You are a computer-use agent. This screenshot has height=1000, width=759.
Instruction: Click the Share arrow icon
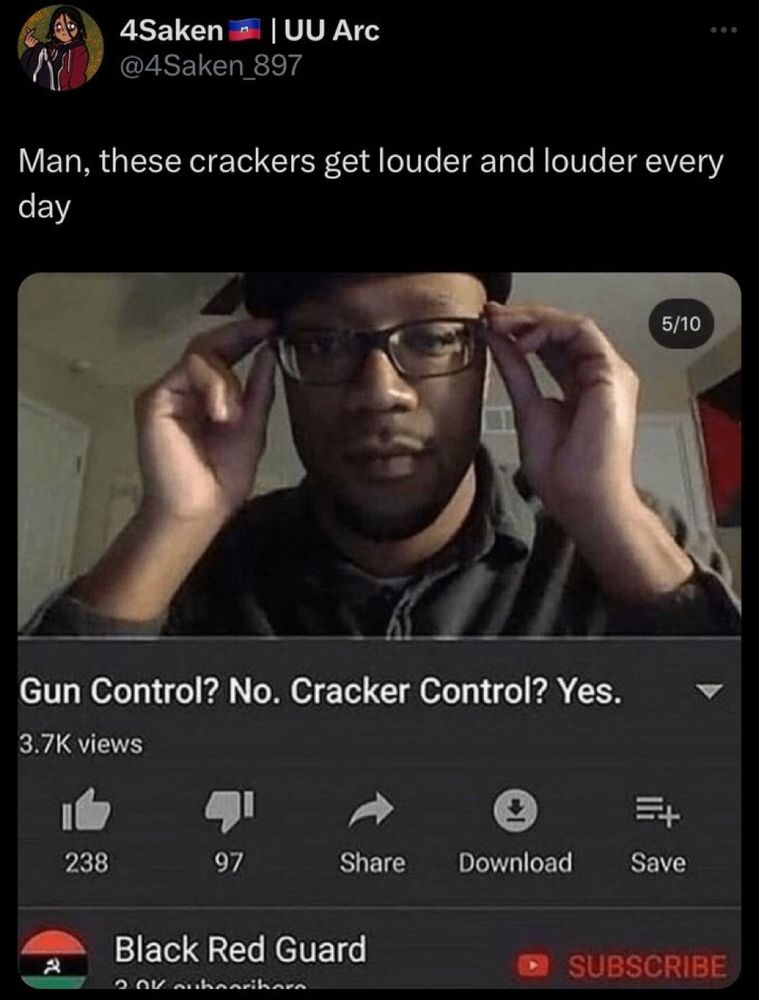[x=371, y=809]
